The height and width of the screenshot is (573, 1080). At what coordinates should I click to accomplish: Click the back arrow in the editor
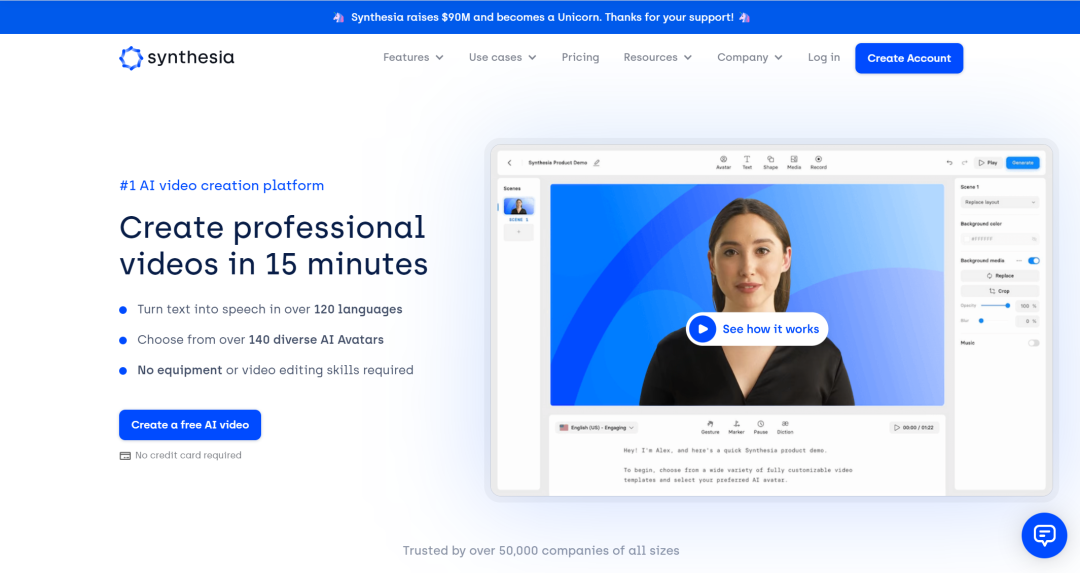(510, 163)
